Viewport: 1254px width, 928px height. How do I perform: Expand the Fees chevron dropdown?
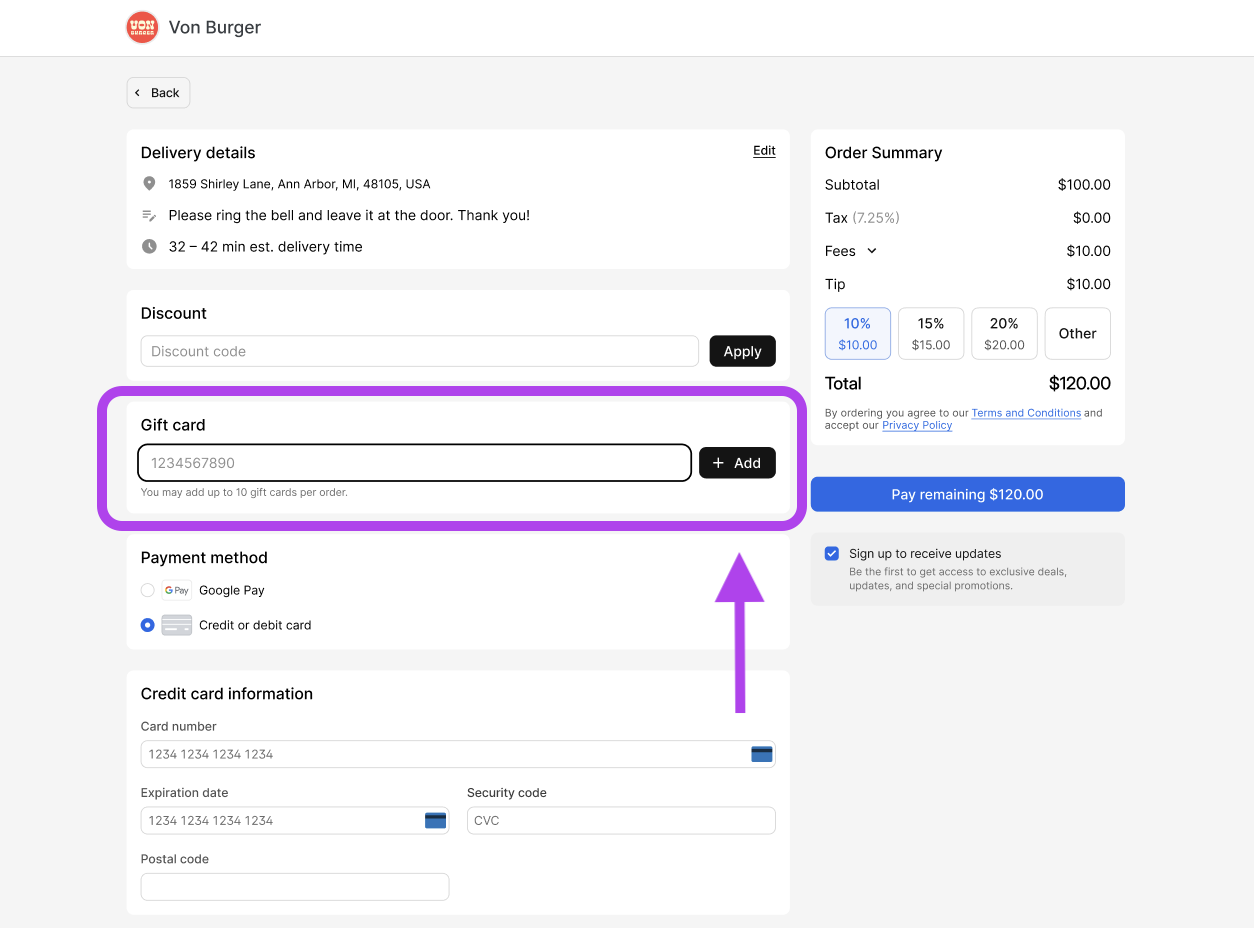pyautogui.click(x=872, y=251)
